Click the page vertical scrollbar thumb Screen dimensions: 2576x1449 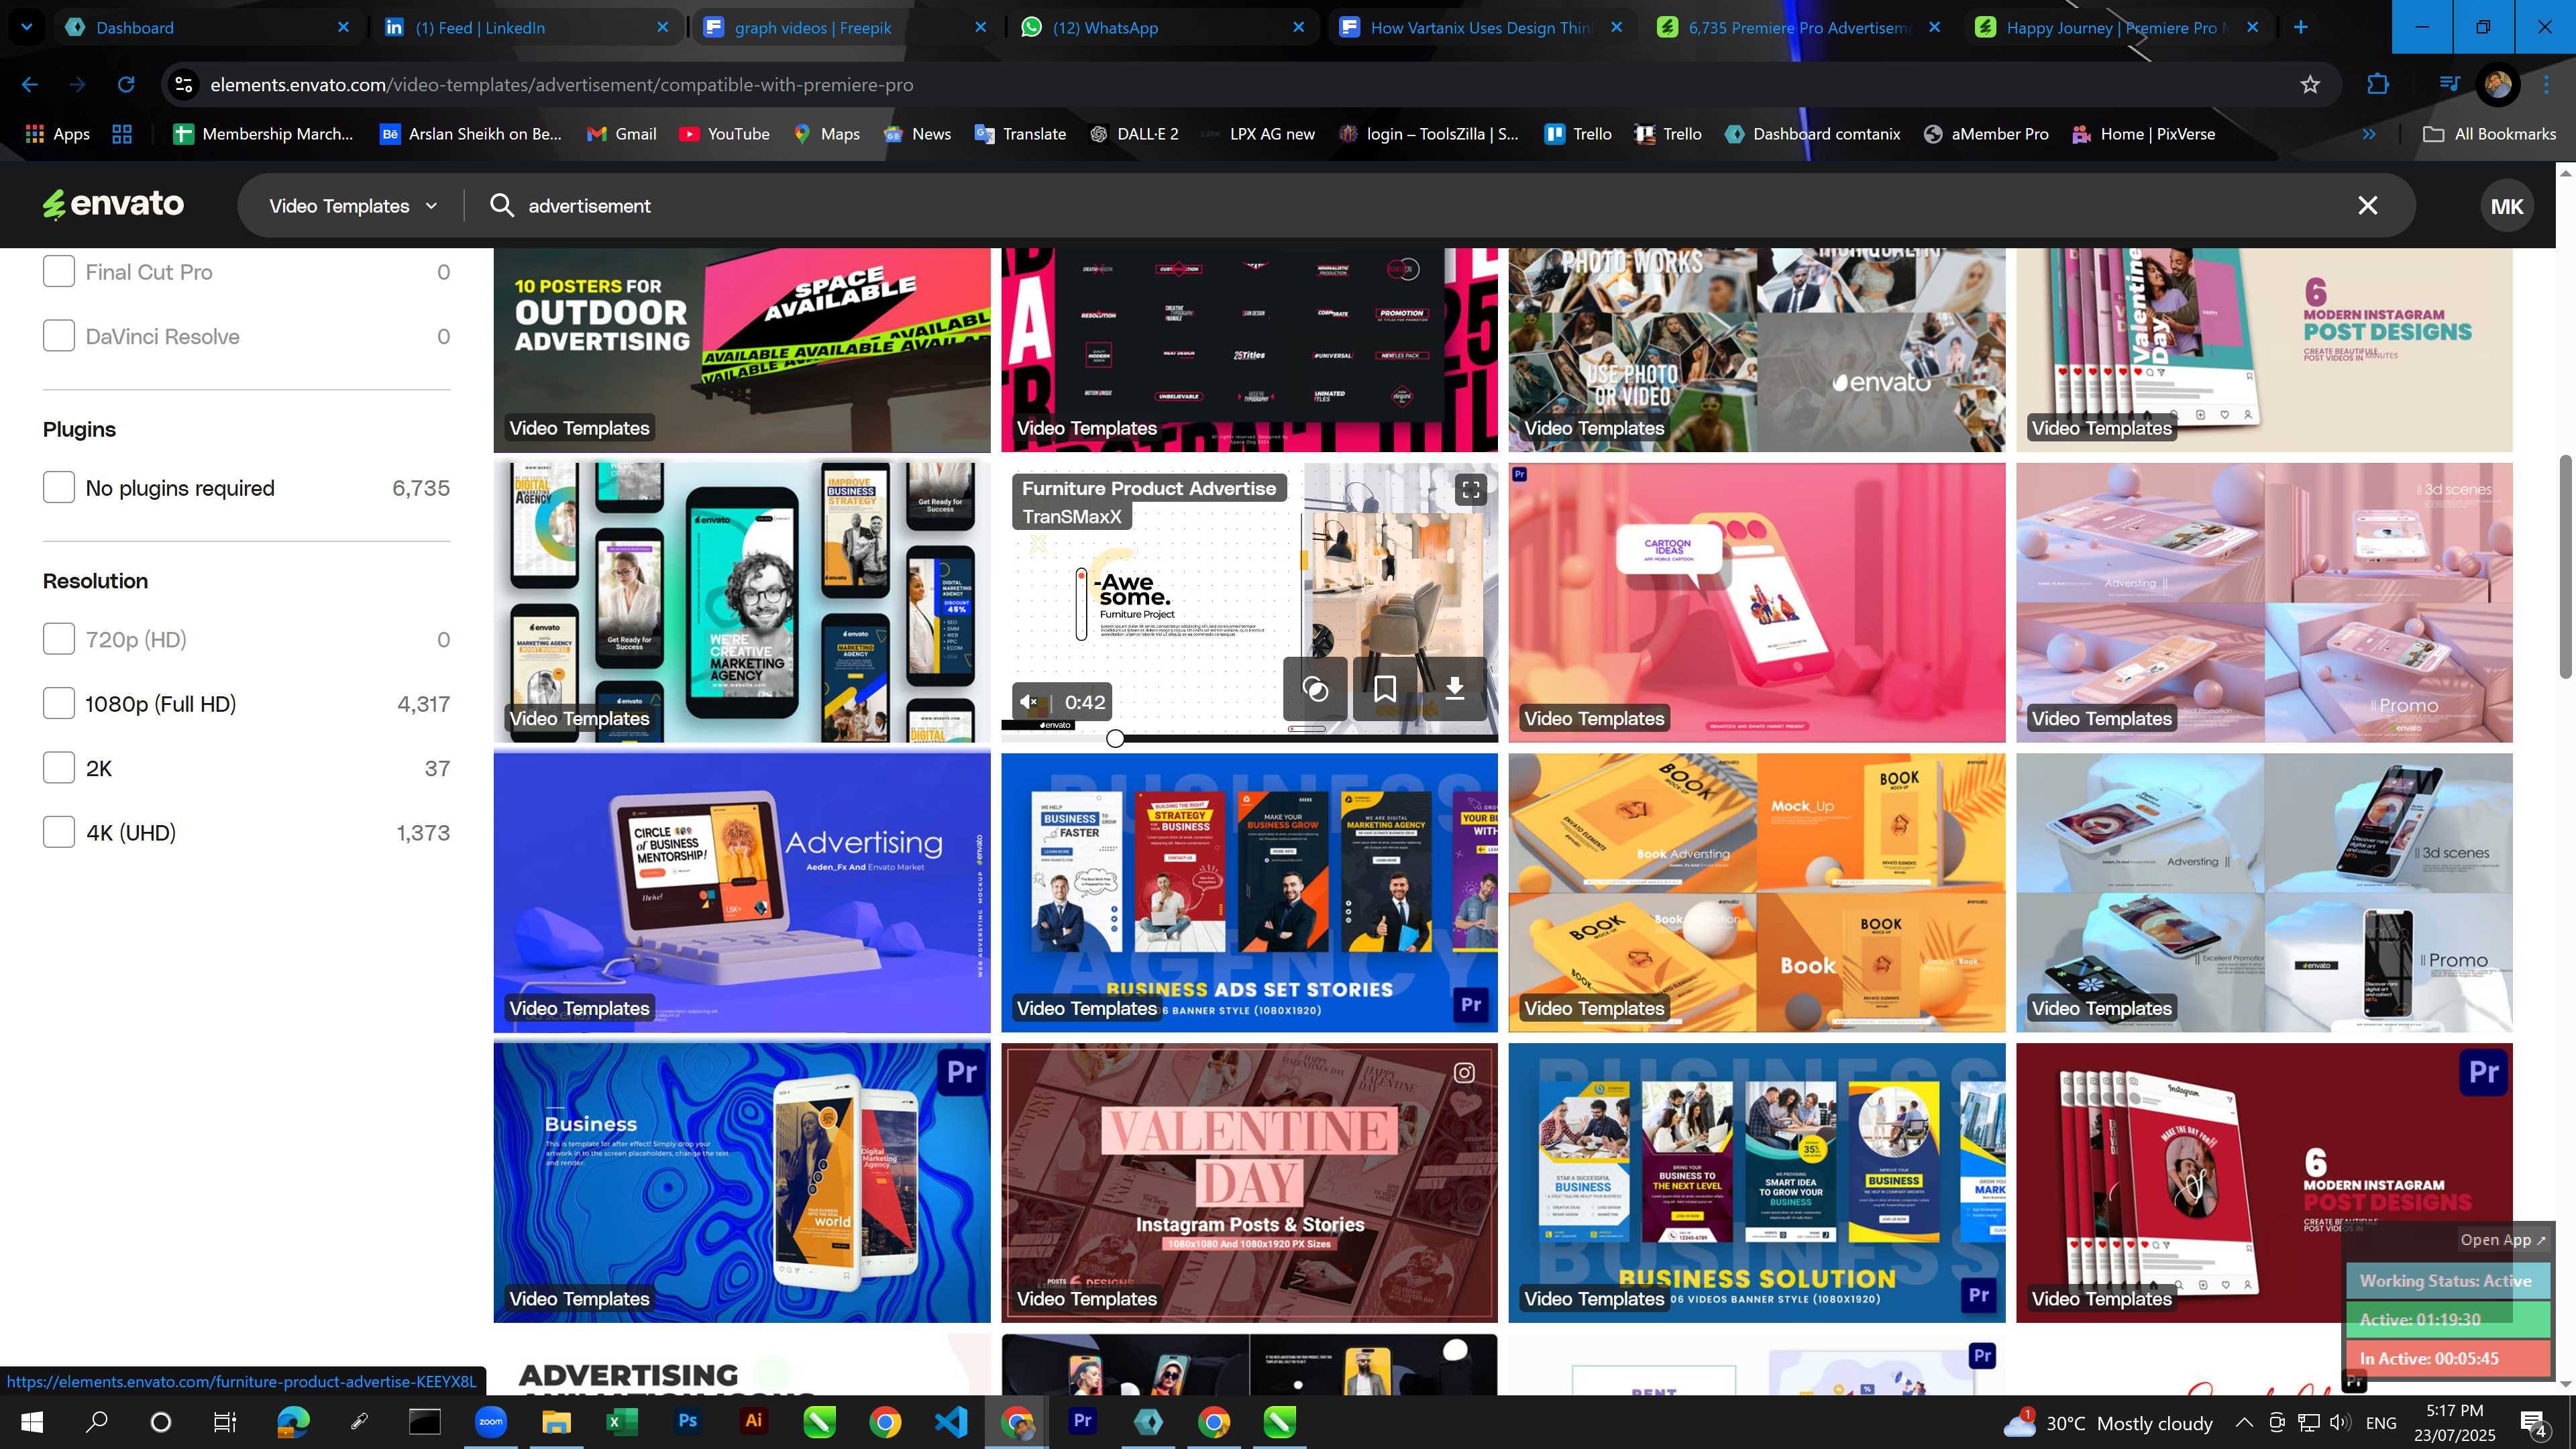2566,566
